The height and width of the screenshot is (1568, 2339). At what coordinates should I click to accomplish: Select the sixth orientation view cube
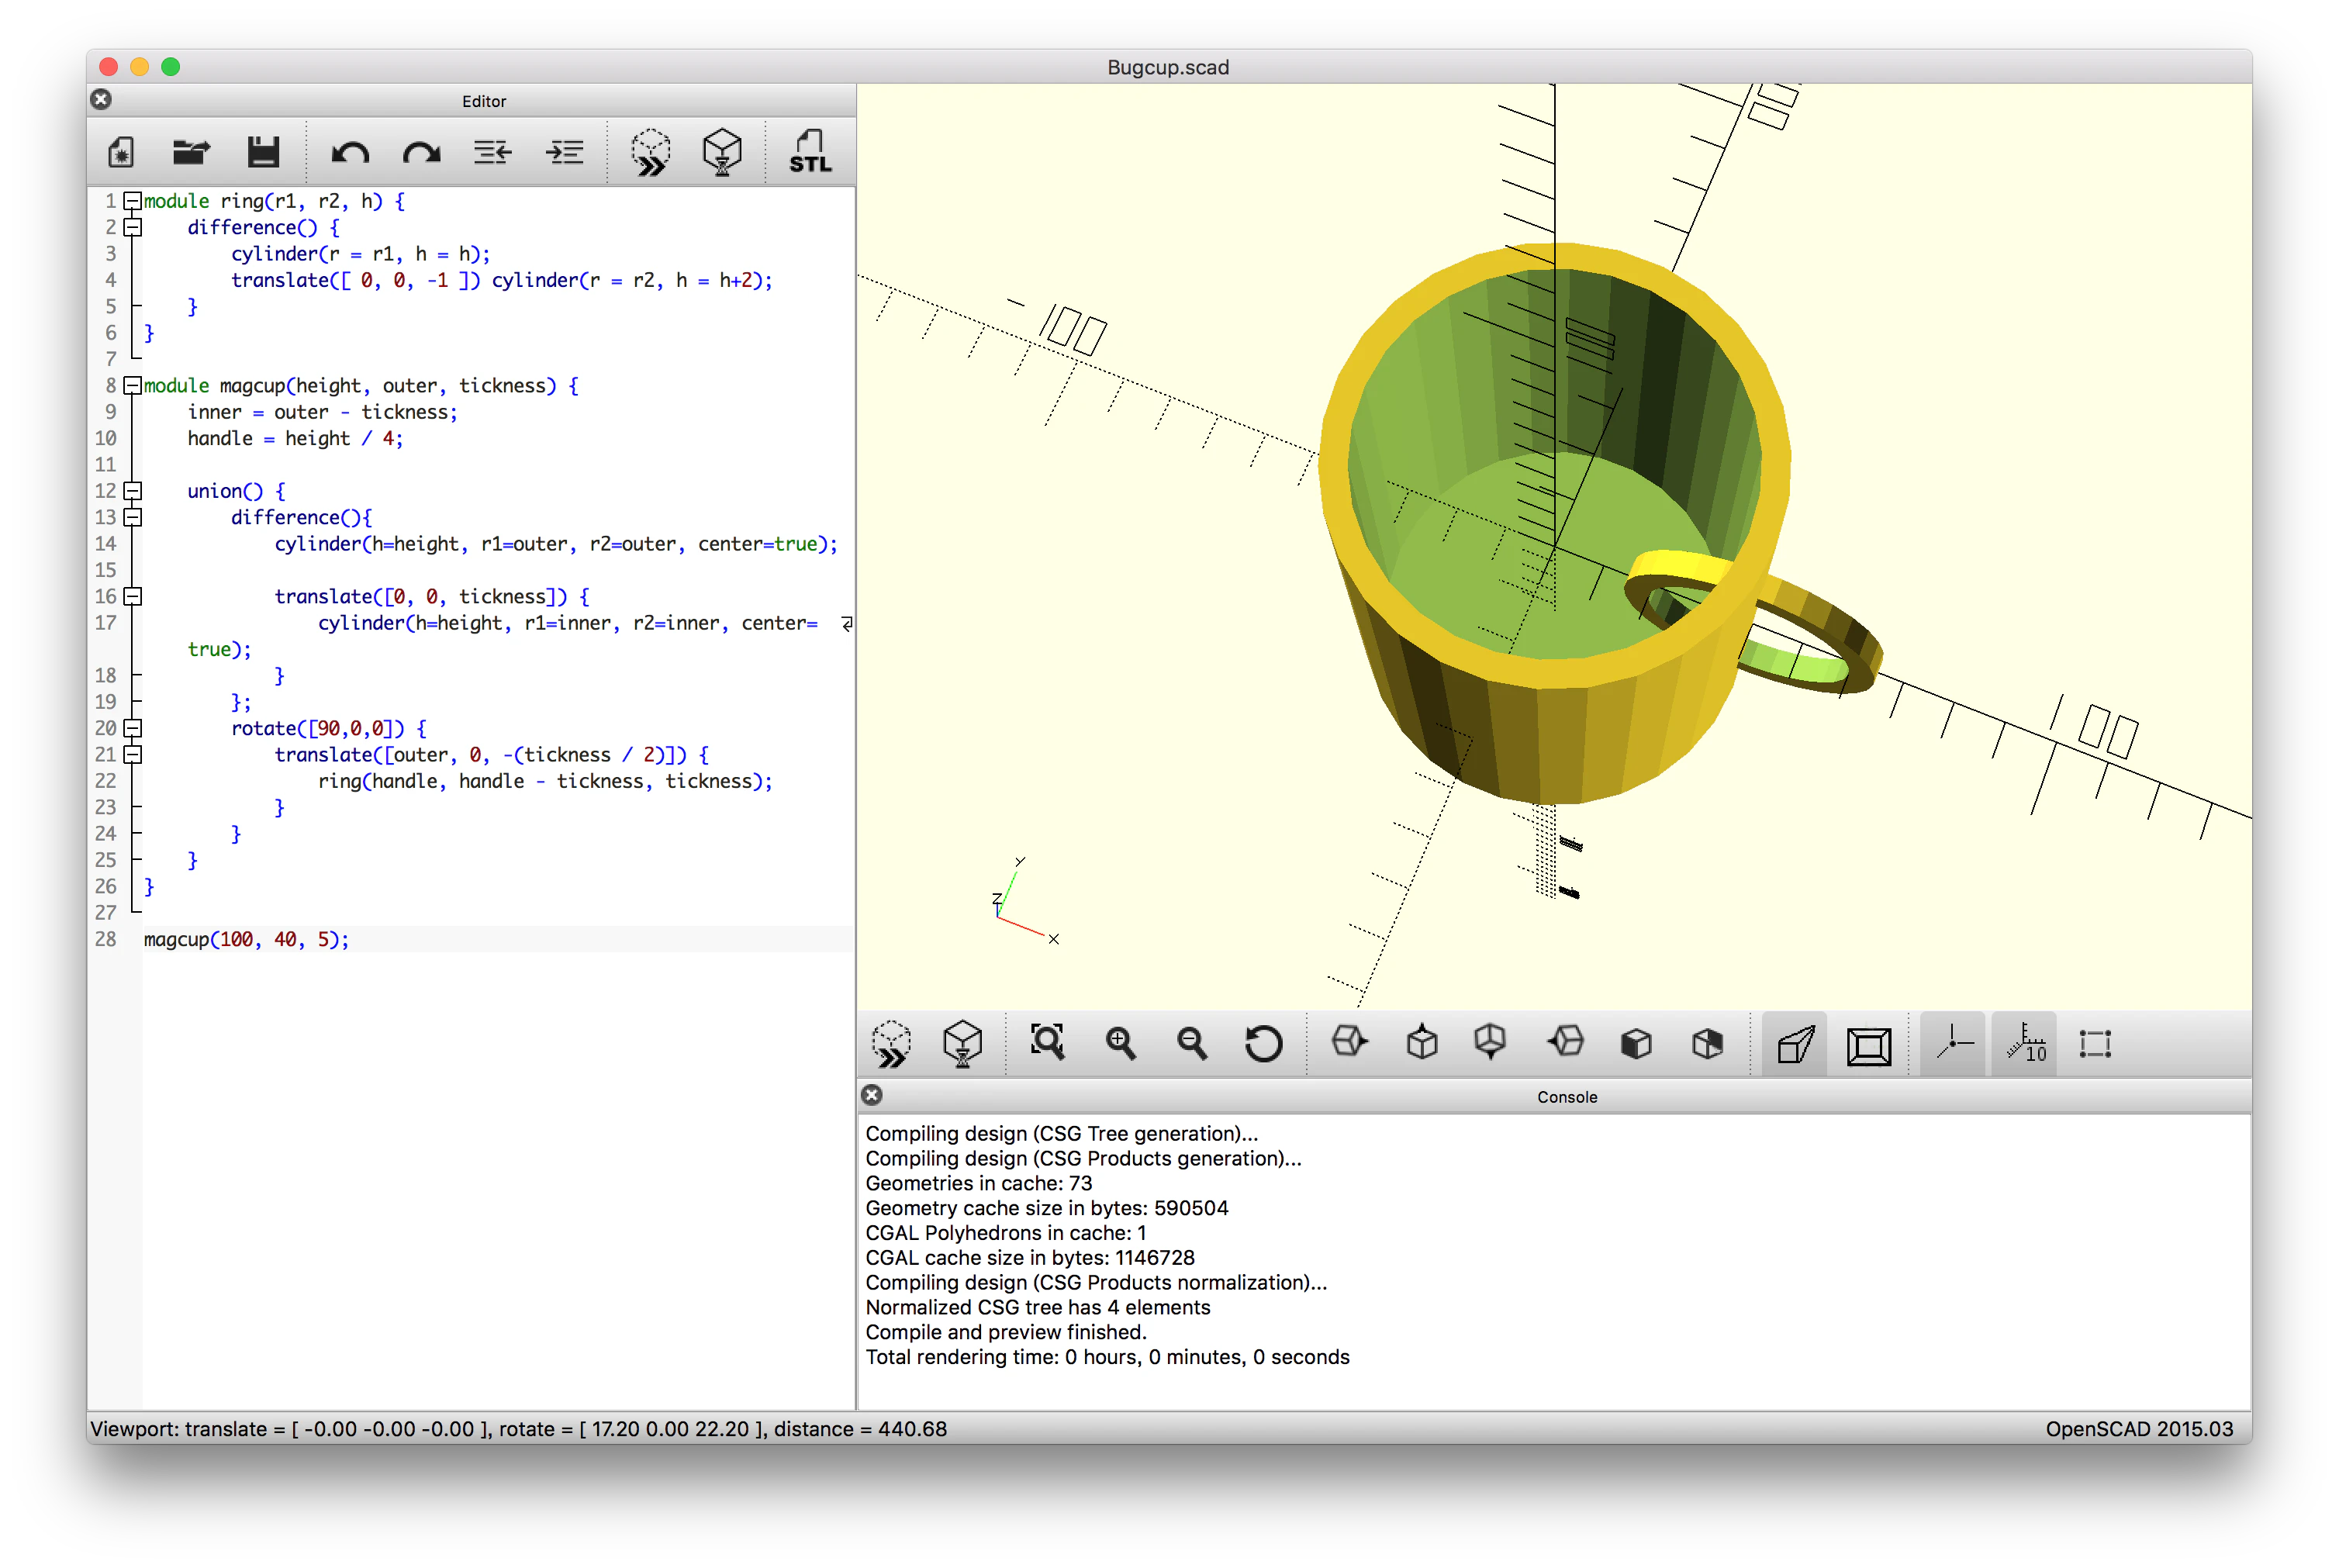point(1707,1043)
